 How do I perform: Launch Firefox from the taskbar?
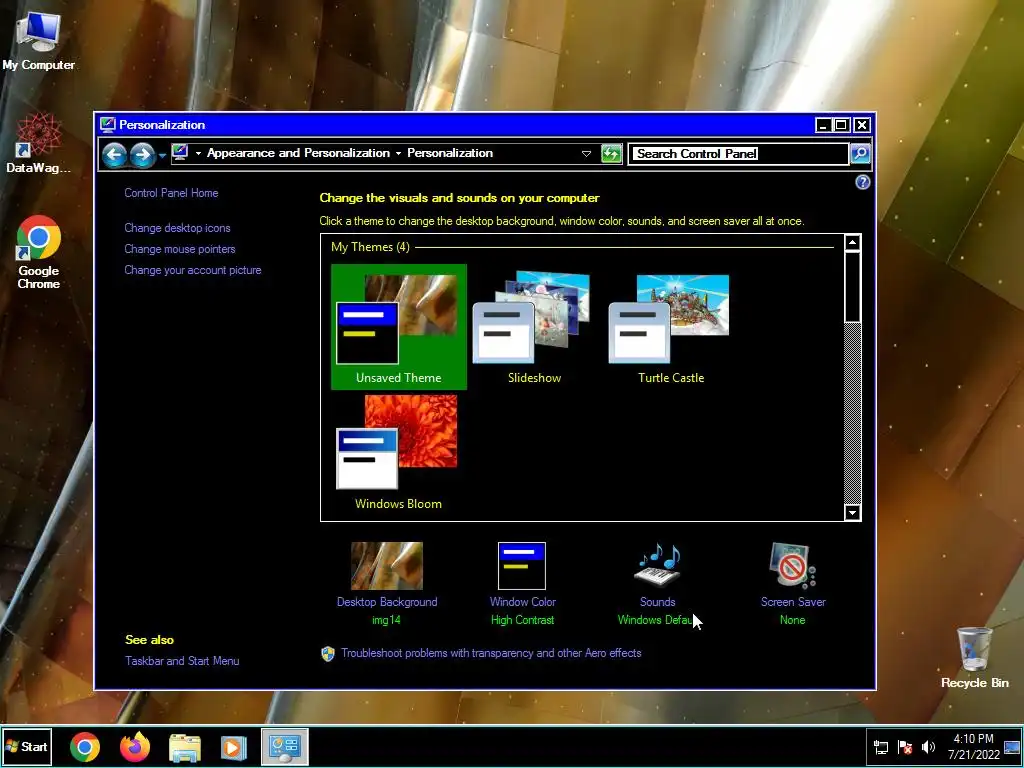[x=135, y=747]
